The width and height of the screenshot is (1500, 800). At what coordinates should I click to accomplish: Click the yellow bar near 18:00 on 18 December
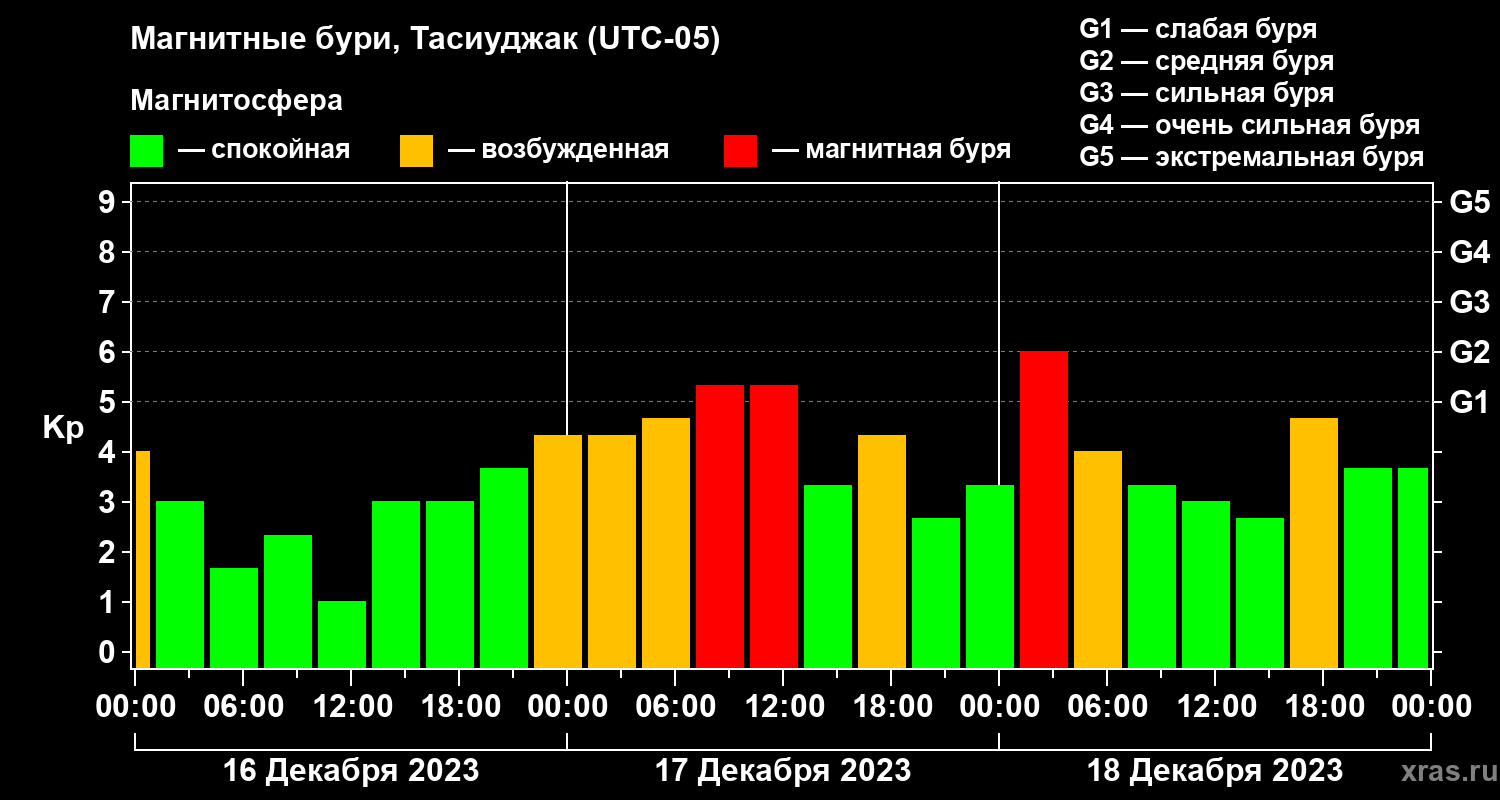click(x=1314, y=543)
